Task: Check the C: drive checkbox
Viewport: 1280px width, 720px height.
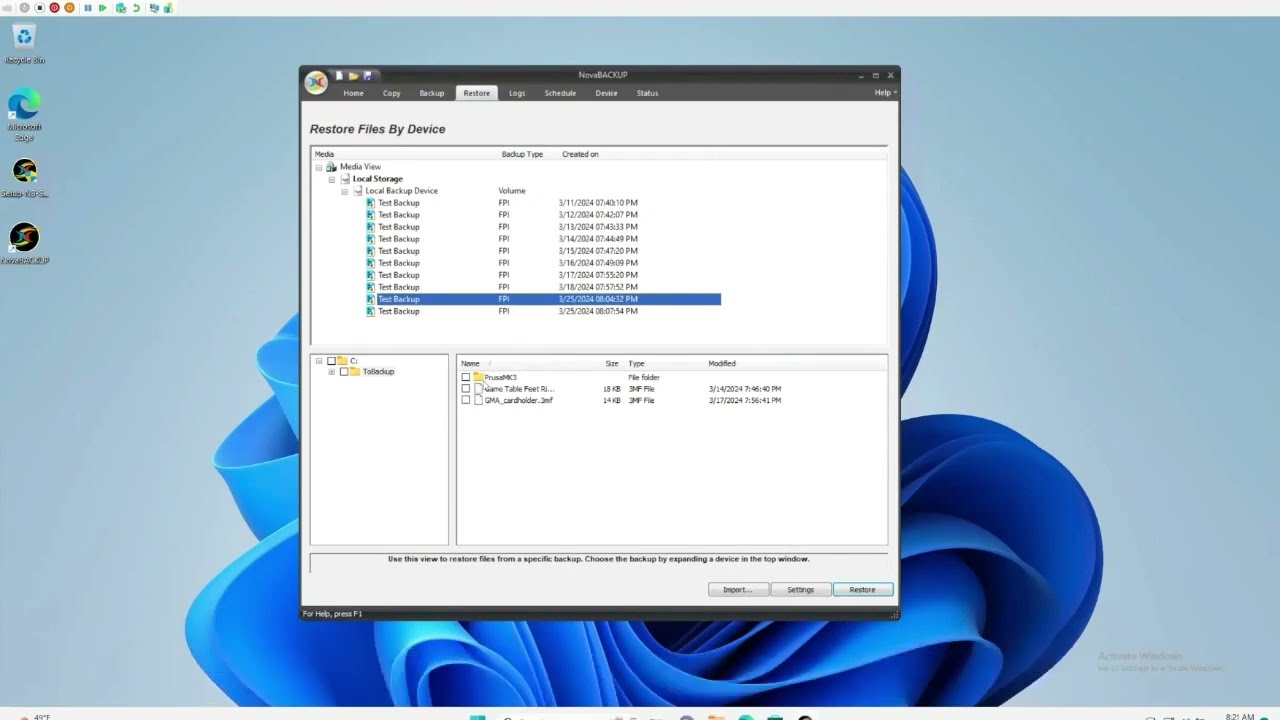Action: click(x=332, y=360)
